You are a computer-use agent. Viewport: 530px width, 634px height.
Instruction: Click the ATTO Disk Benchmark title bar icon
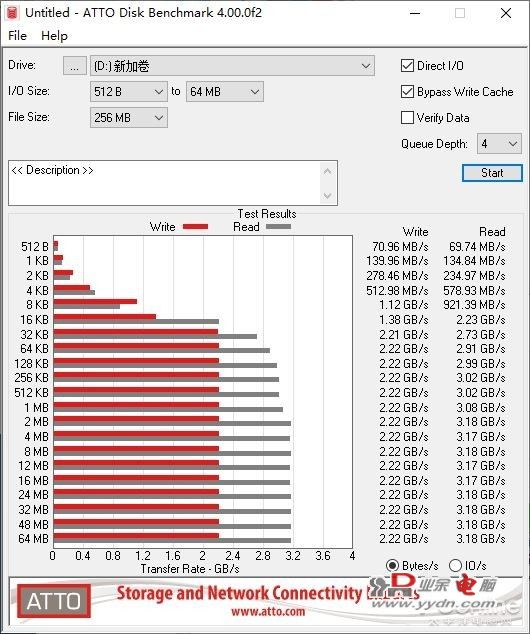[12, 13]
